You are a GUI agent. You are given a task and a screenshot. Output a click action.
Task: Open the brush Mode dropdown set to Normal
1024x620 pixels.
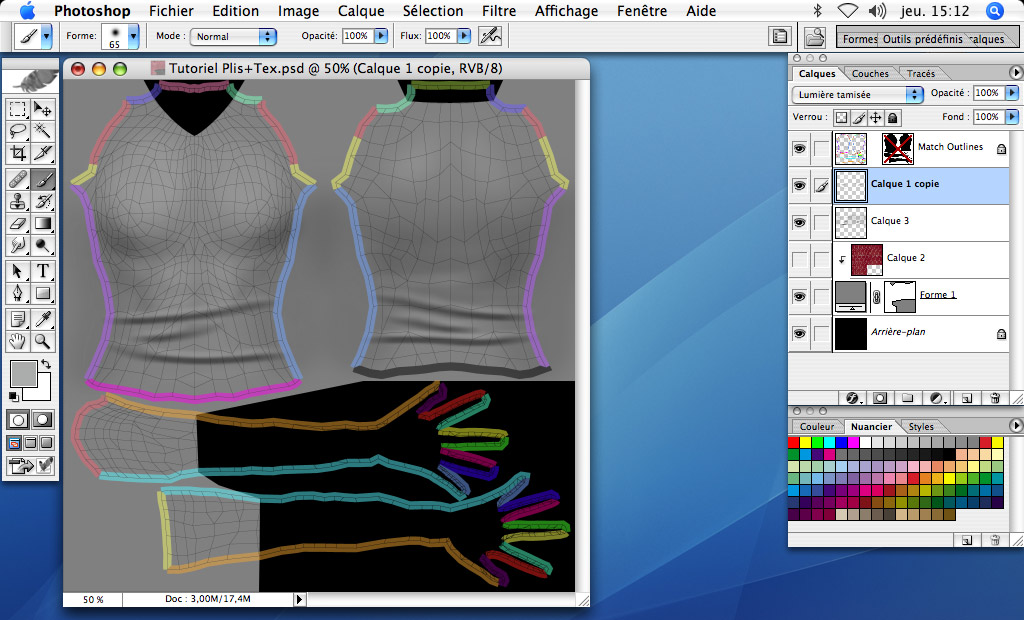[x=232, y=37]
